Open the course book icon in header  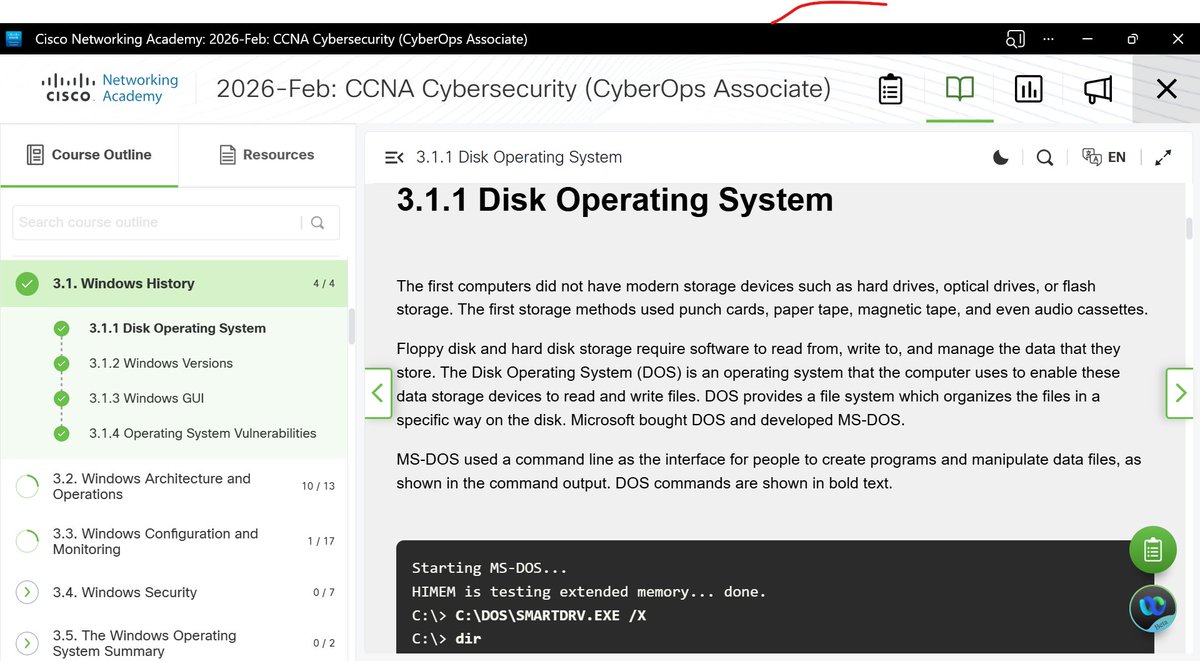960,89
